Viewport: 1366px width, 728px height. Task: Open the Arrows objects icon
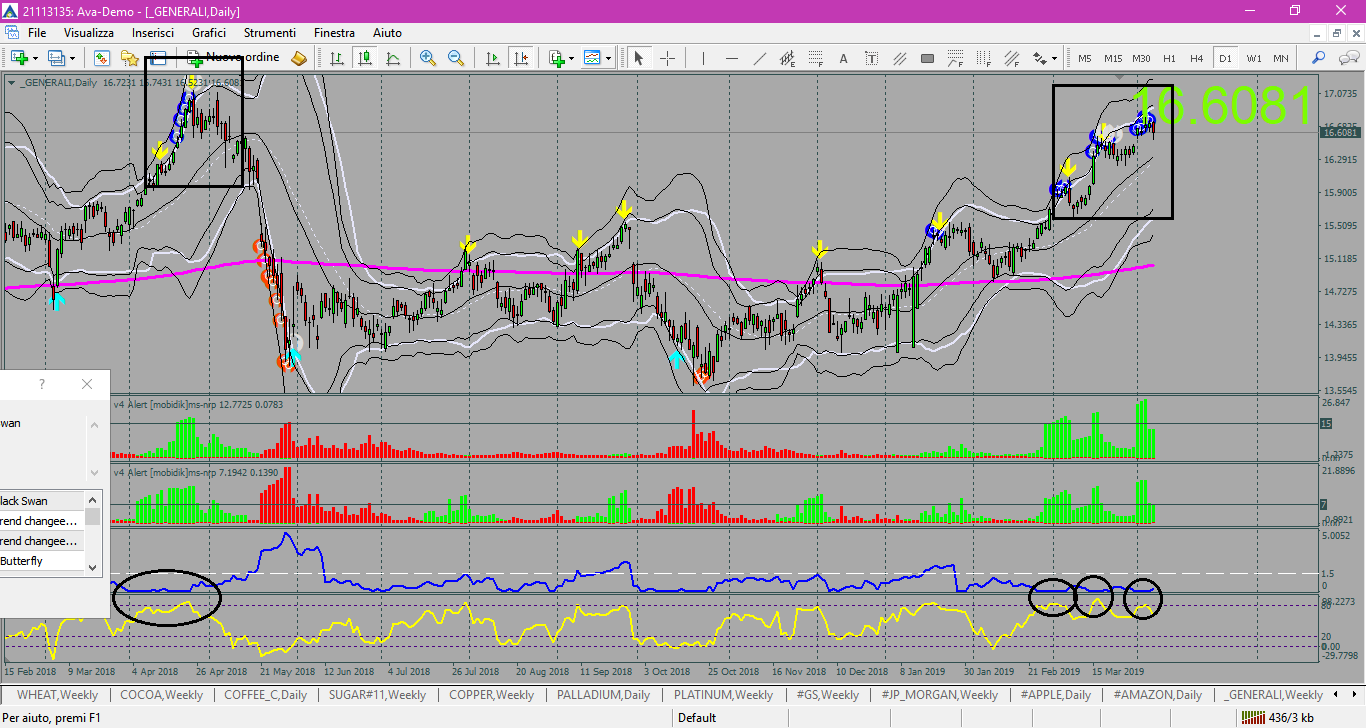click(1039, 58)
